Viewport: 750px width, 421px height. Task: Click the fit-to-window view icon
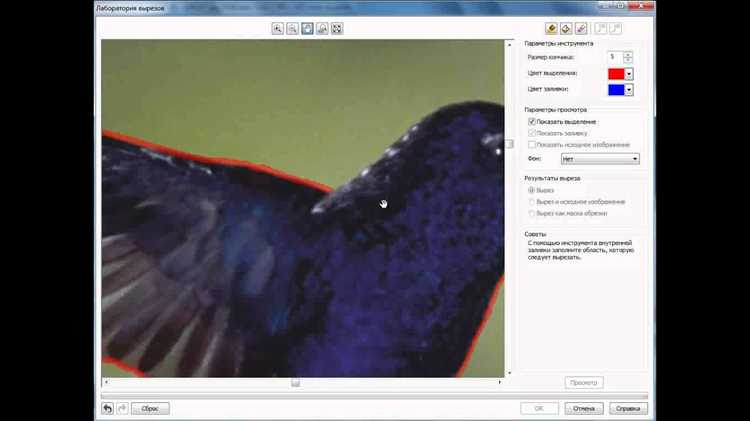tap(337, 29)
